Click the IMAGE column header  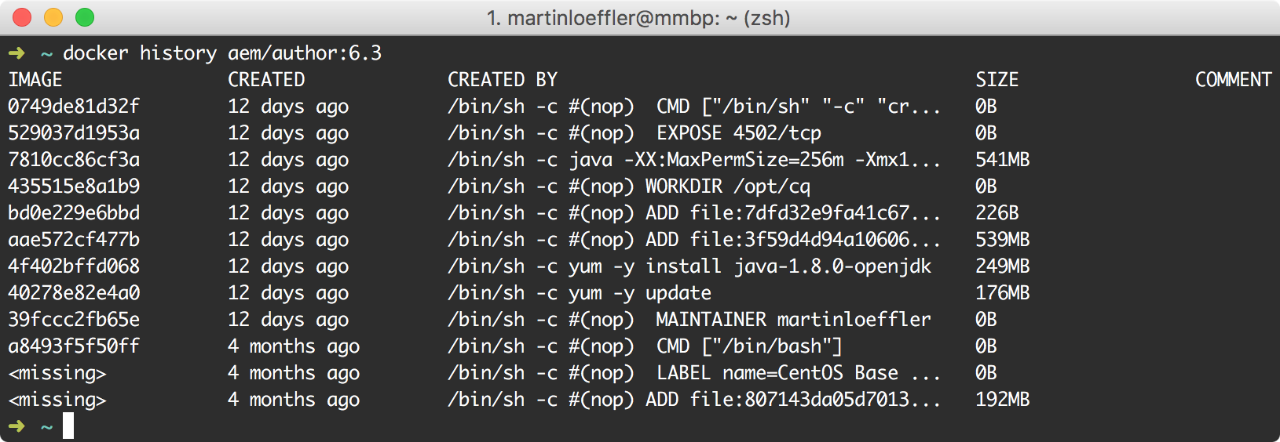pos(35,80)
